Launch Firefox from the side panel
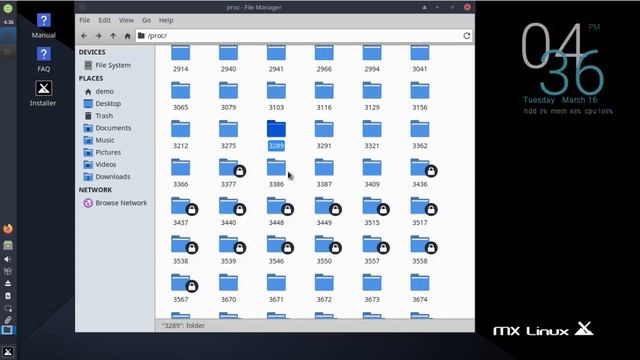The width and height of the screenshot is (640, 360). click(8, 229)
